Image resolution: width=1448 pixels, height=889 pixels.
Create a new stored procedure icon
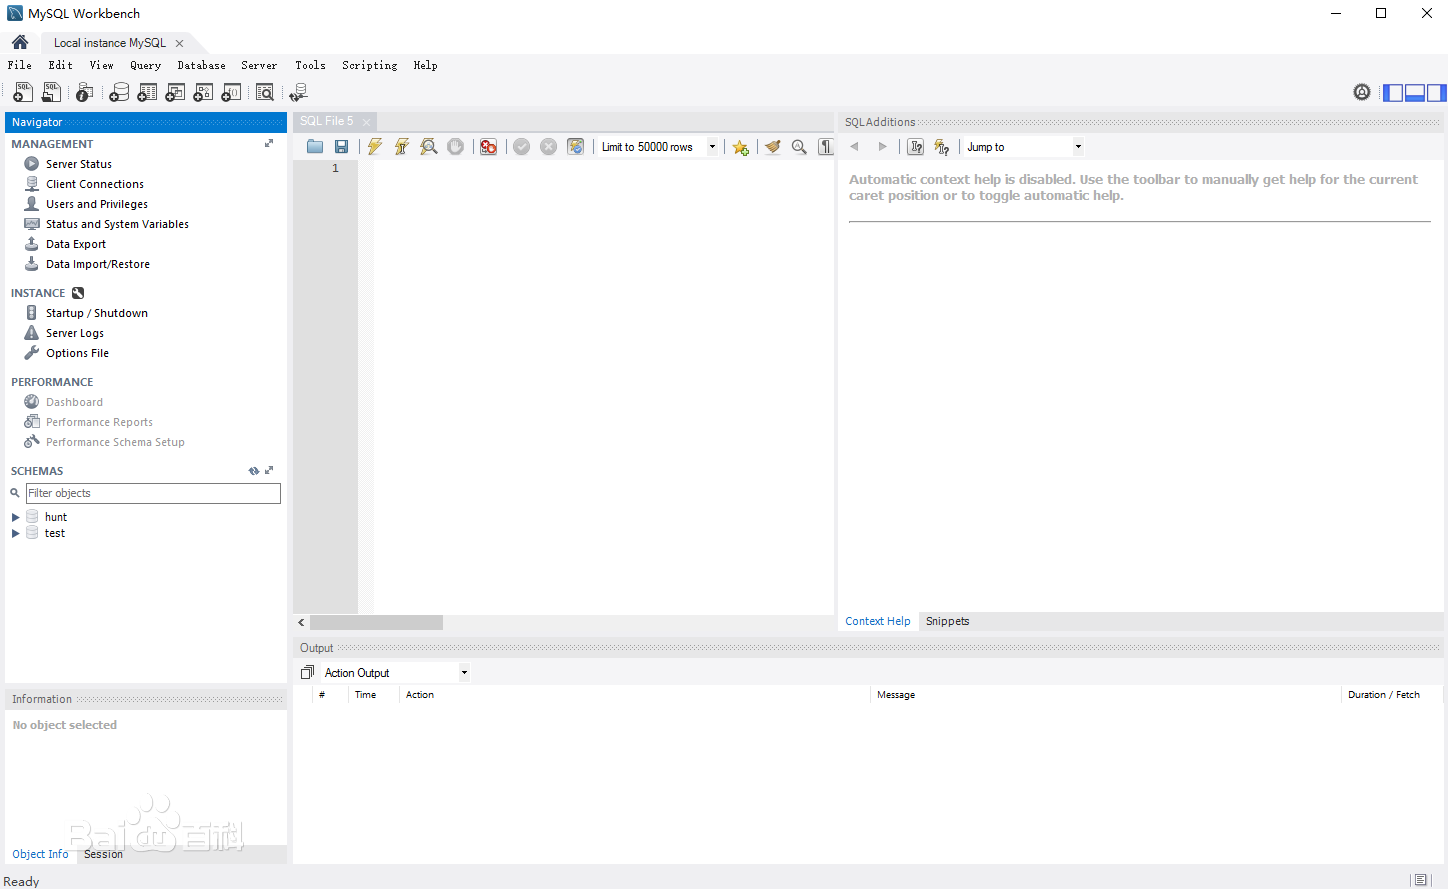(x=203, y=92)
